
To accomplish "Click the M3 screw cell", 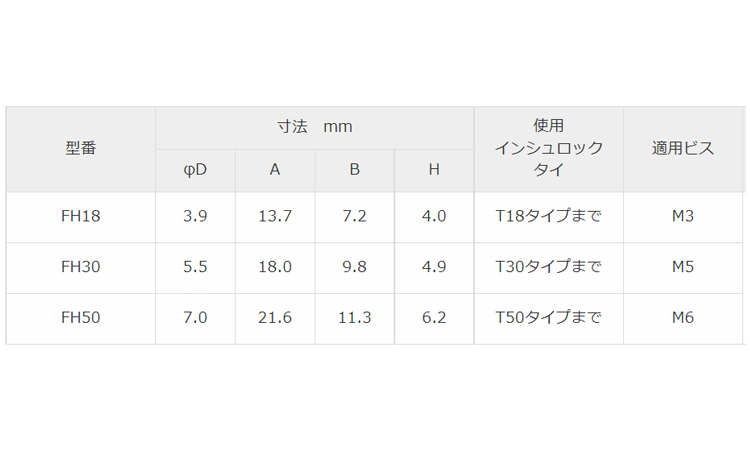I will pyautogui.click(x=683, y=216).
